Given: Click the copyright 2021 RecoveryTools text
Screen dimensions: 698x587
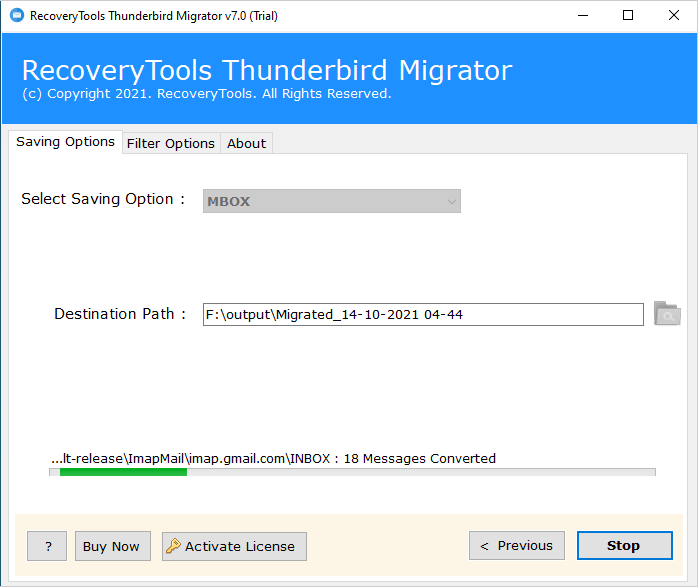Looking at the screenshot, I should 207,94.
